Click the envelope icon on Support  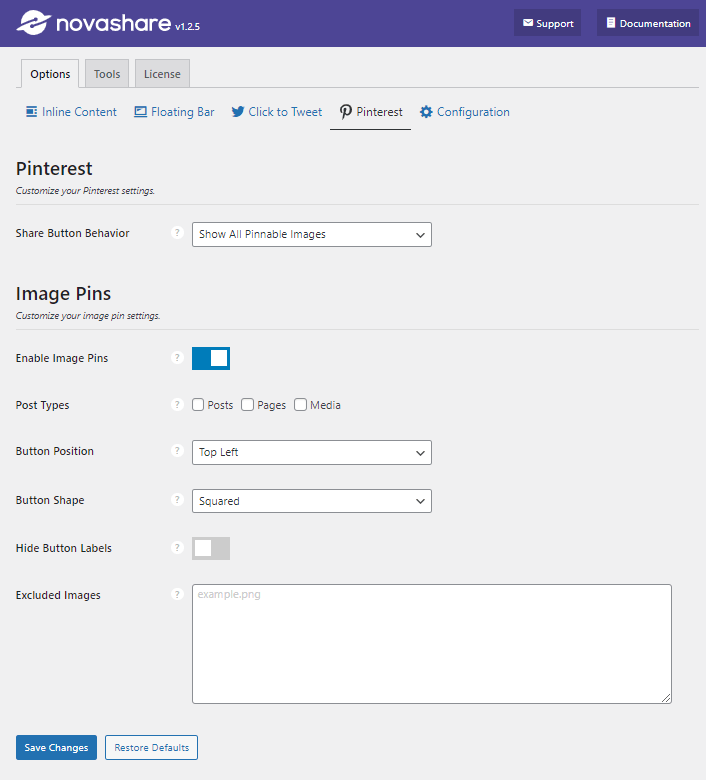pos(528,23)
